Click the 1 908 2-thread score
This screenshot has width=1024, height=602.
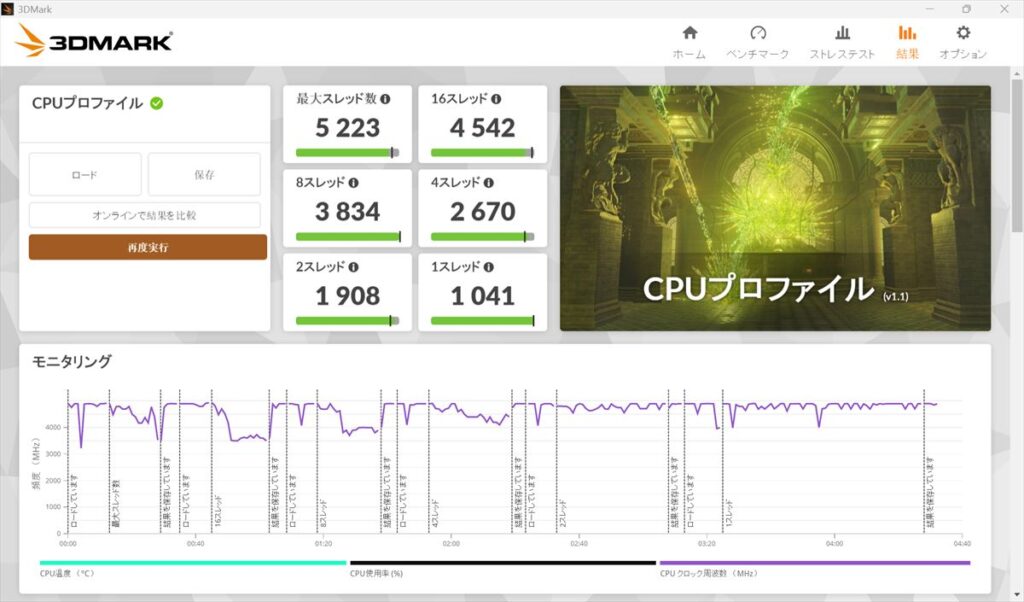pyautogui.click(x=347, y=296)
